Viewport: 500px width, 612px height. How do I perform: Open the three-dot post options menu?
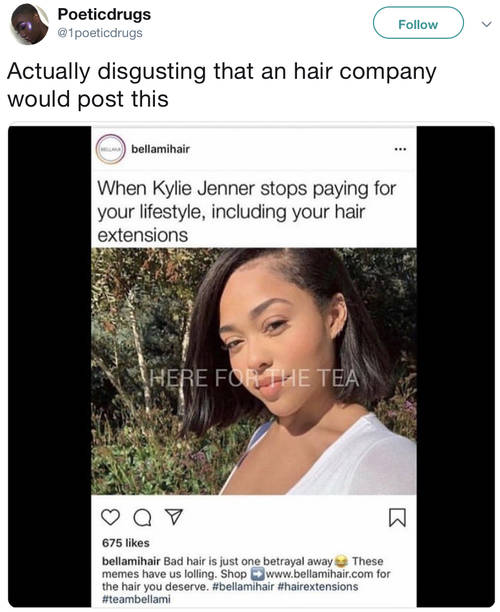pyautogui.click(x=400, y=149)
